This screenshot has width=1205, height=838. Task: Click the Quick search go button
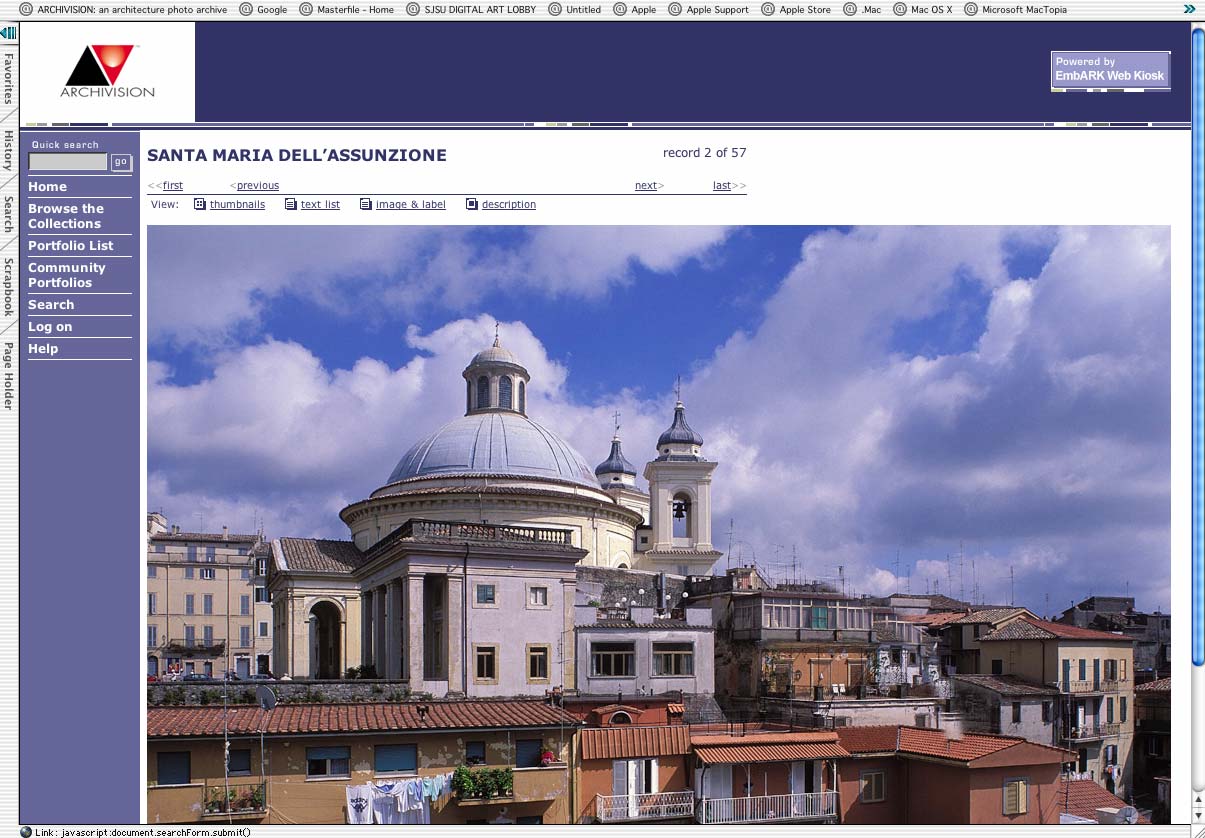click(121, 162)
